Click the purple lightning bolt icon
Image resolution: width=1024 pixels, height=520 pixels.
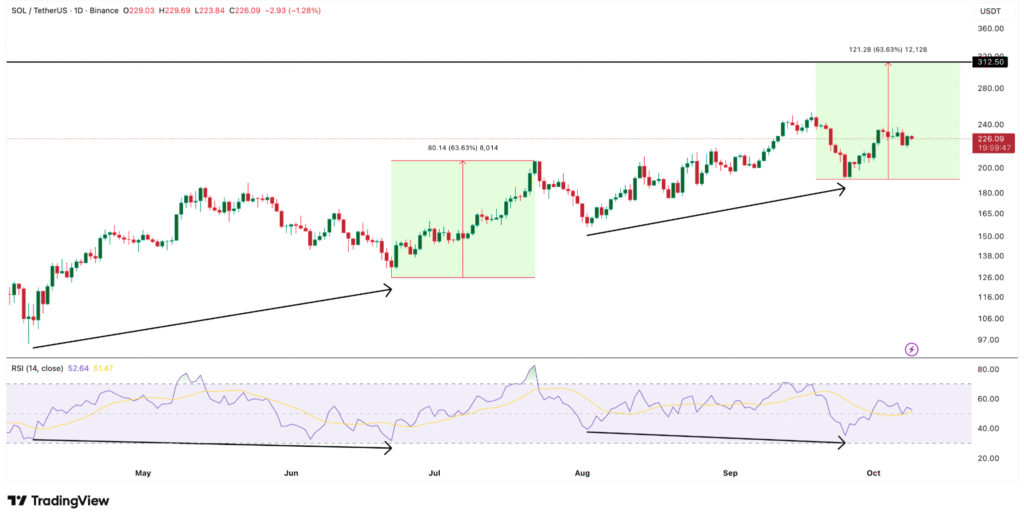[912, 349]
